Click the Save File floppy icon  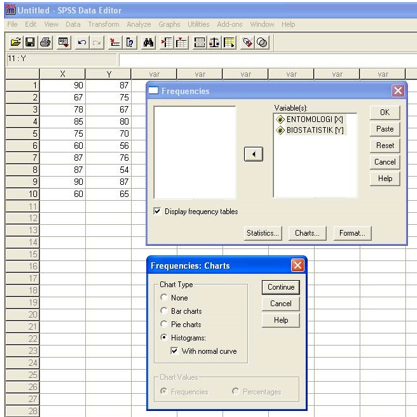[30, 43]
